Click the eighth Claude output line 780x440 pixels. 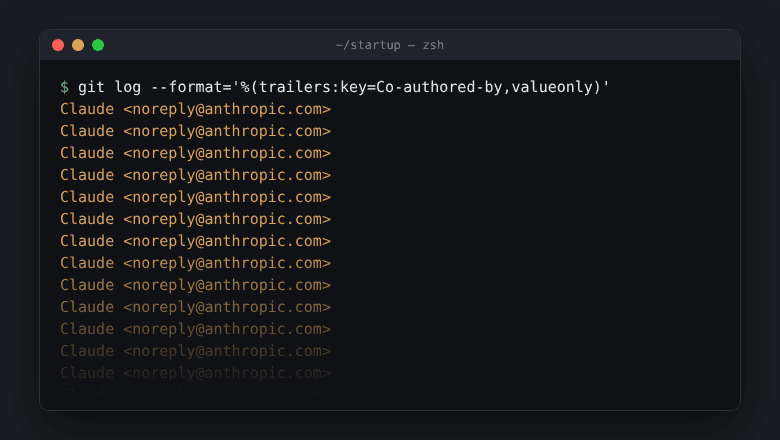click(195, 263)
